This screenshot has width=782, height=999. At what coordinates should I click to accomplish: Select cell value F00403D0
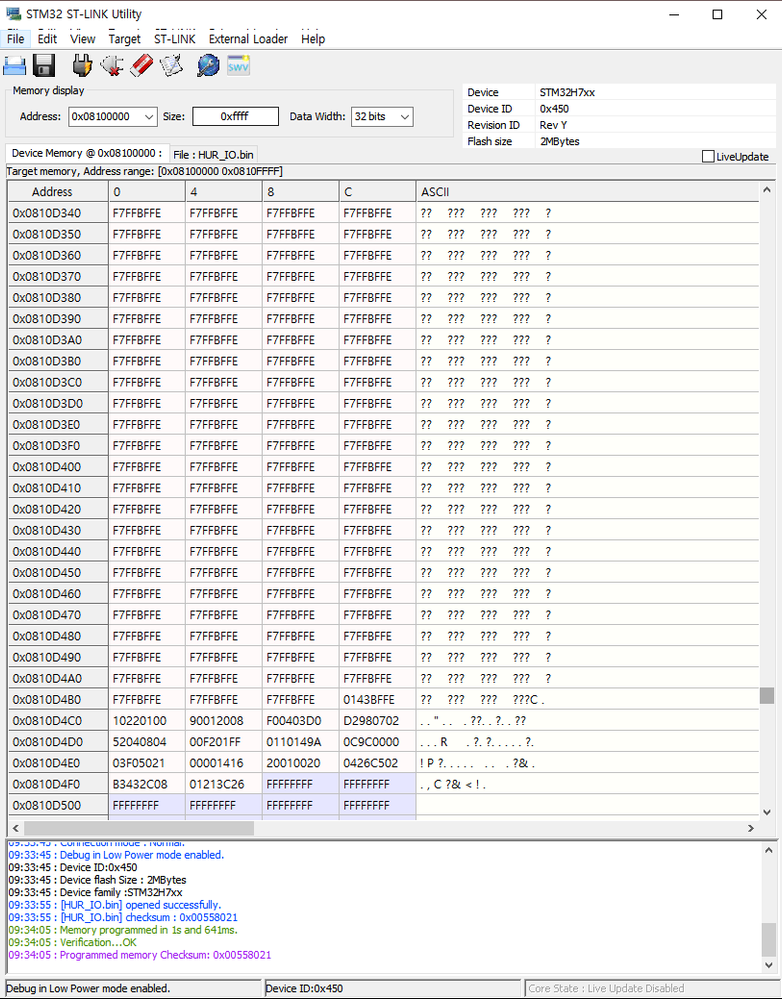coord(300,721)
